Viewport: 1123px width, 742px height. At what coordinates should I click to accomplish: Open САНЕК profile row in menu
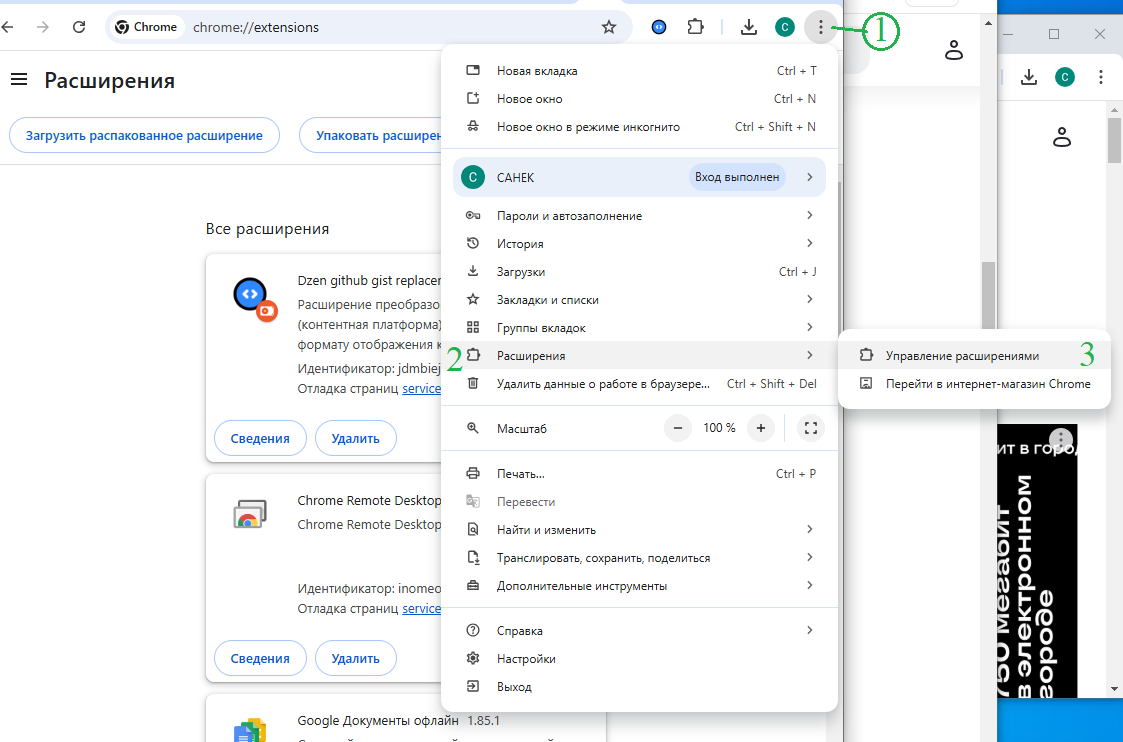pyautogui.click(x=640, y=177)
